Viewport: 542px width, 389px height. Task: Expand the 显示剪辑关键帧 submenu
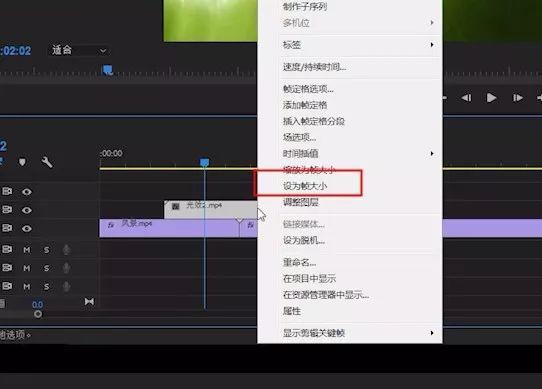[x=350, y=333]
